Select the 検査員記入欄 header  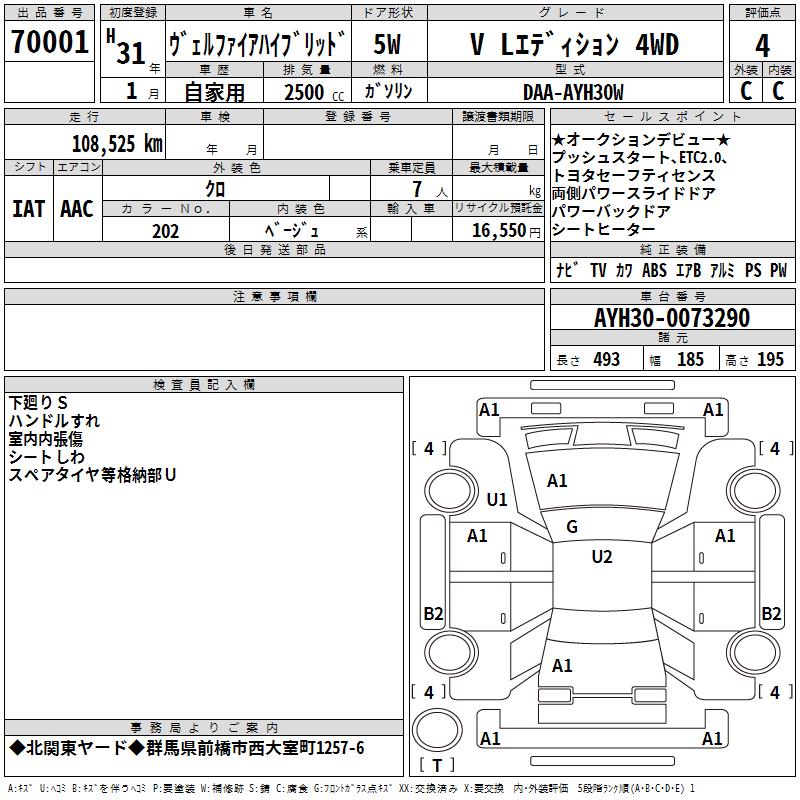[x=204, y=385]
